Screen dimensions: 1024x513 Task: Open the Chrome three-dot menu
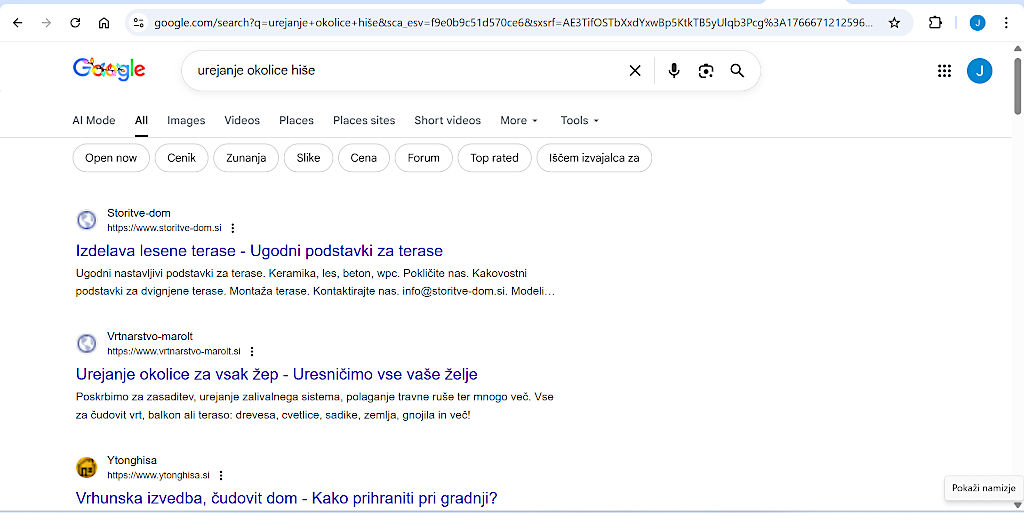click(1006, 23)
